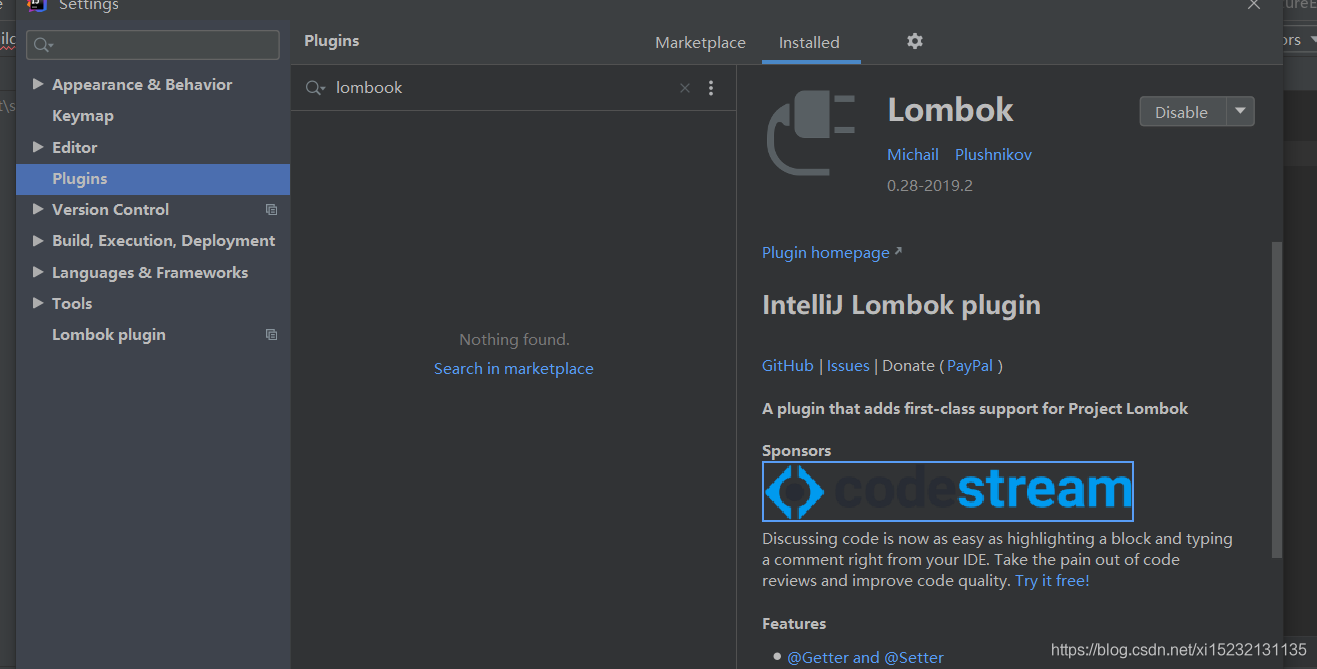Disable the Lombok plugin
The width and height of the screenshot is (1317, 669).
(x=1182, y=112)
